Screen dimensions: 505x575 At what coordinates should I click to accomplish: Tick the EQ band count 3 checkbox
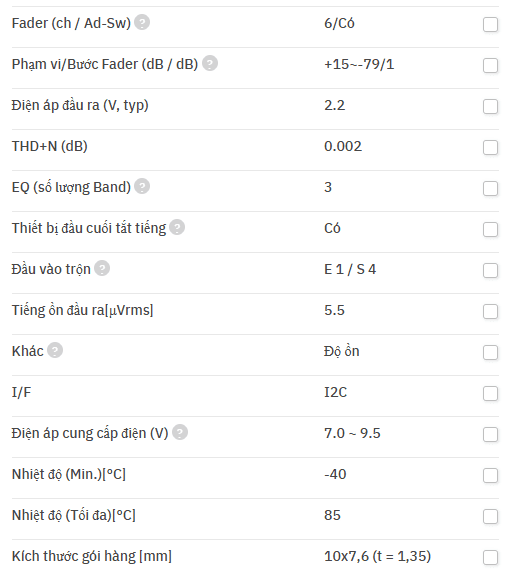[490, 188]
